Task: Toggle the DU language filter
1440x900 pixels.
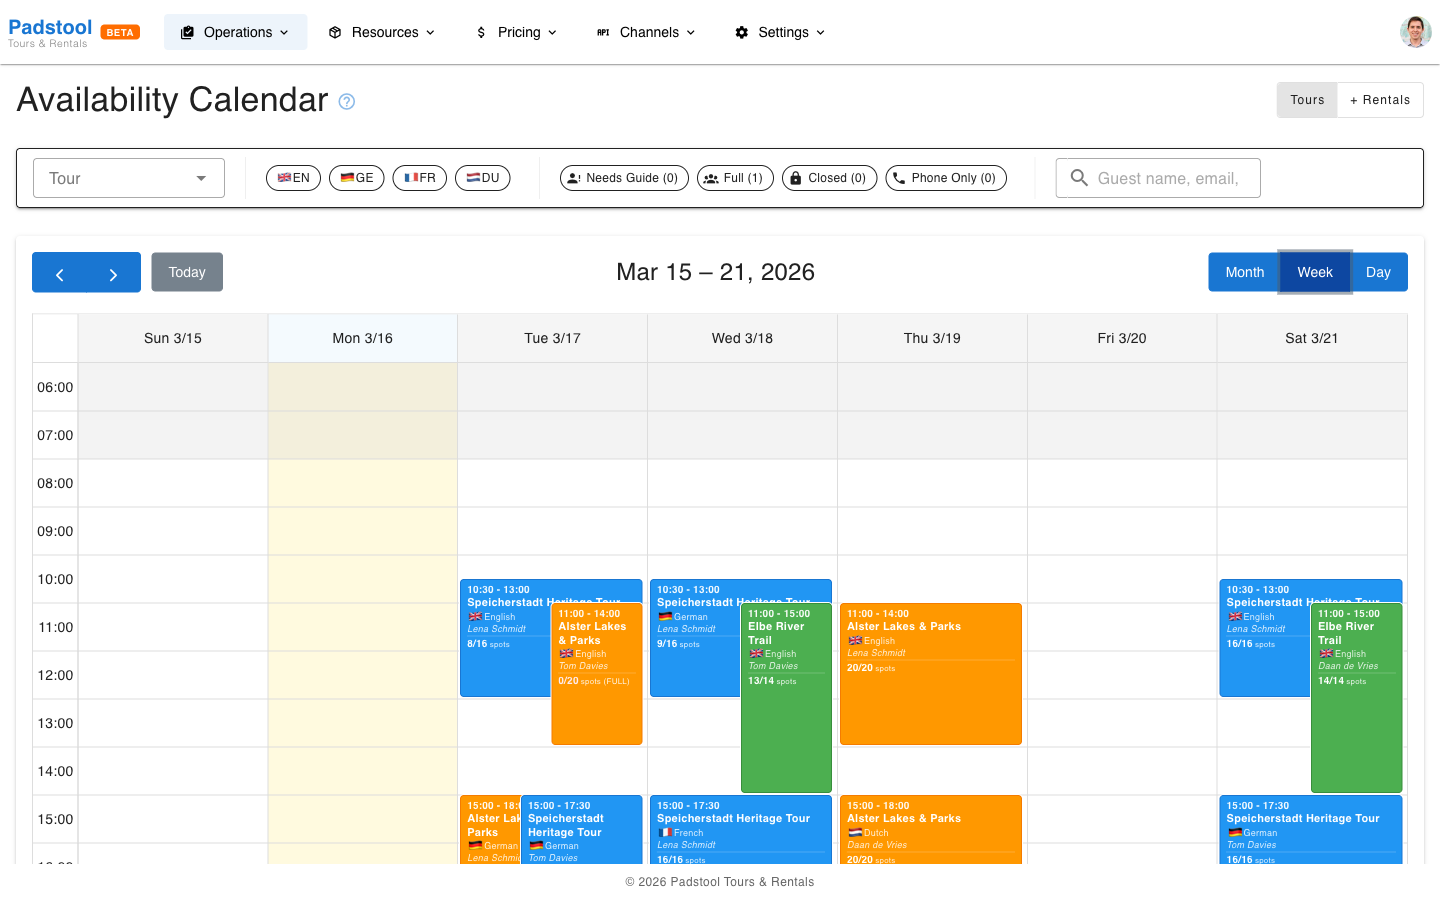Action: pyautogui.click(x=482, y=178)
